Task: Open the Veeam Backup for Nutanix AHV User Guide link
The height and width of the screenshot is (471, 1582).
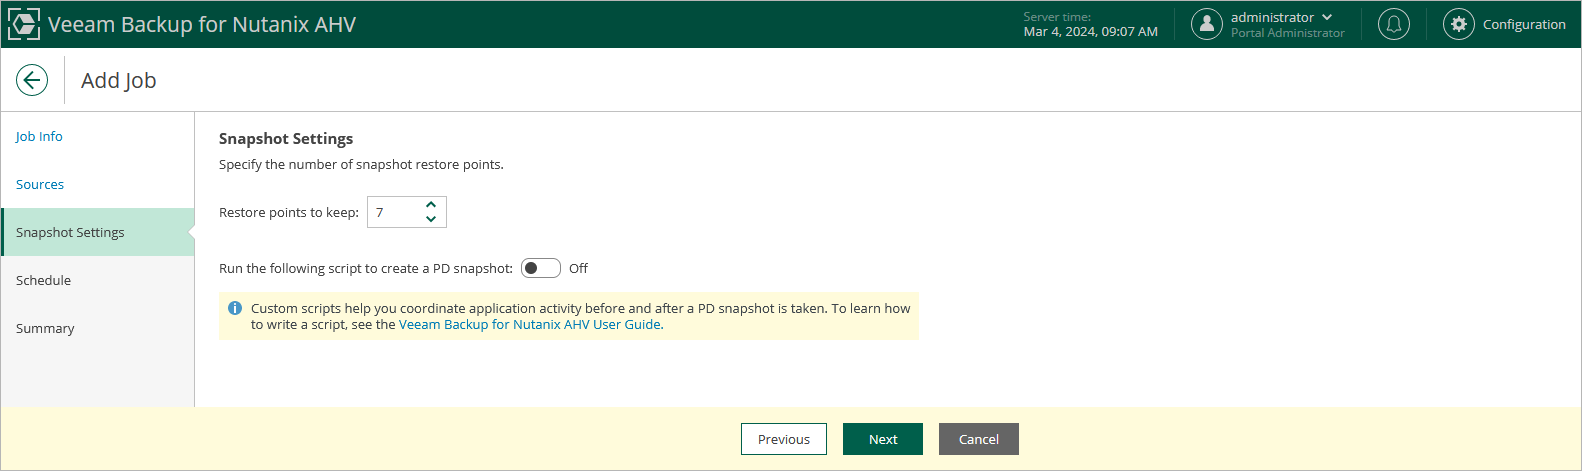Action: coord(530,324)
